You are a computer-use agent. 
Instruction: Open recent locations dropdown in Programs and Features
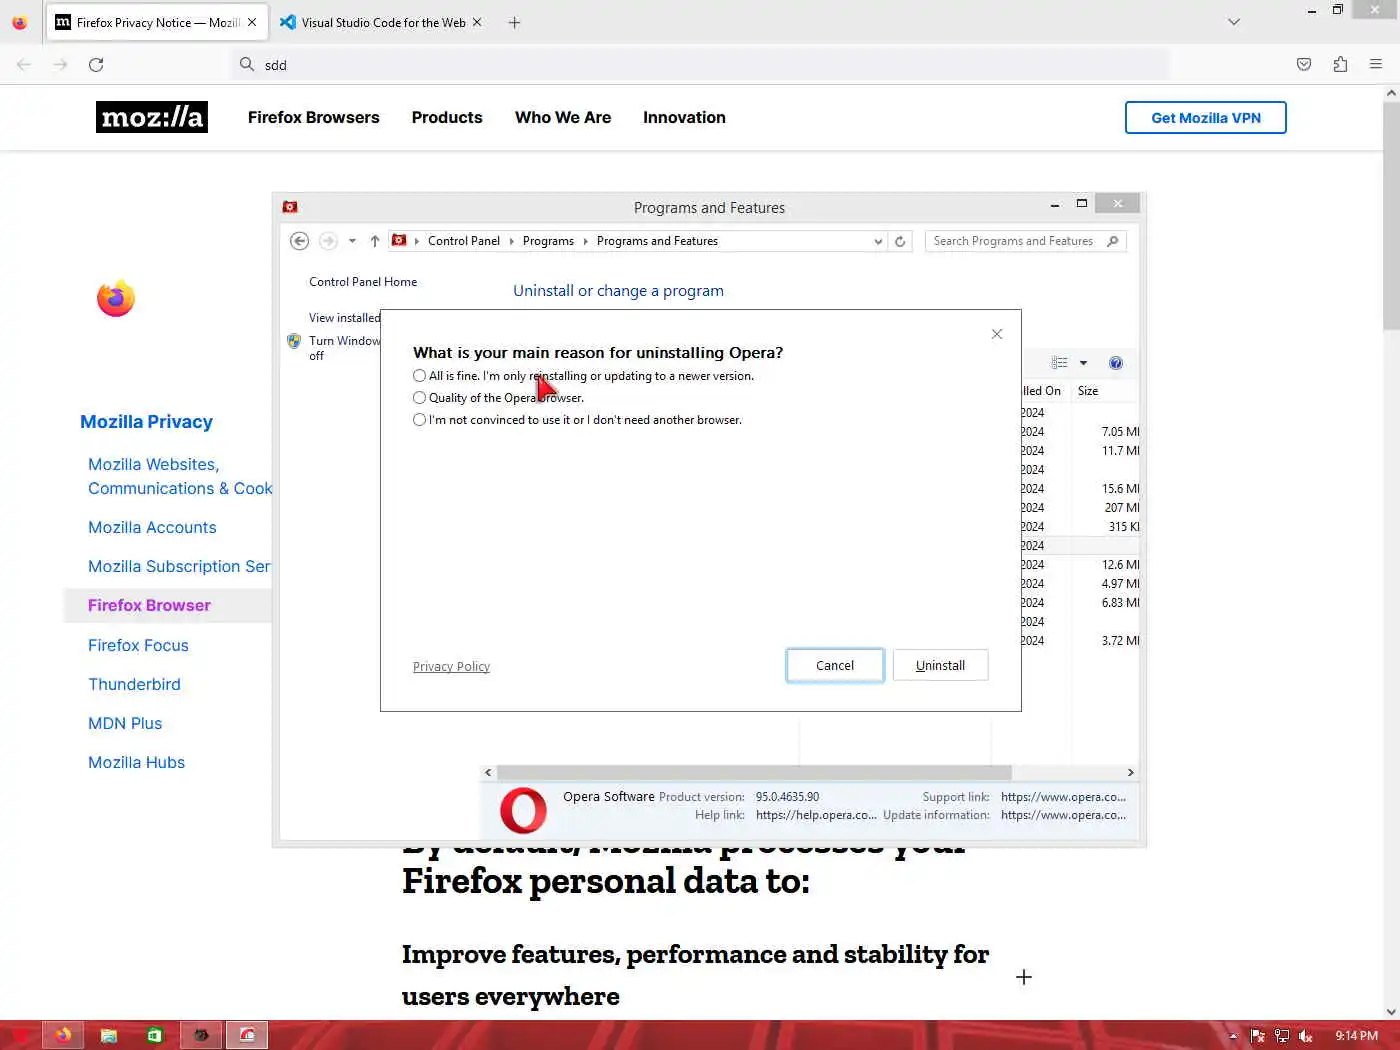pos(352,241)
